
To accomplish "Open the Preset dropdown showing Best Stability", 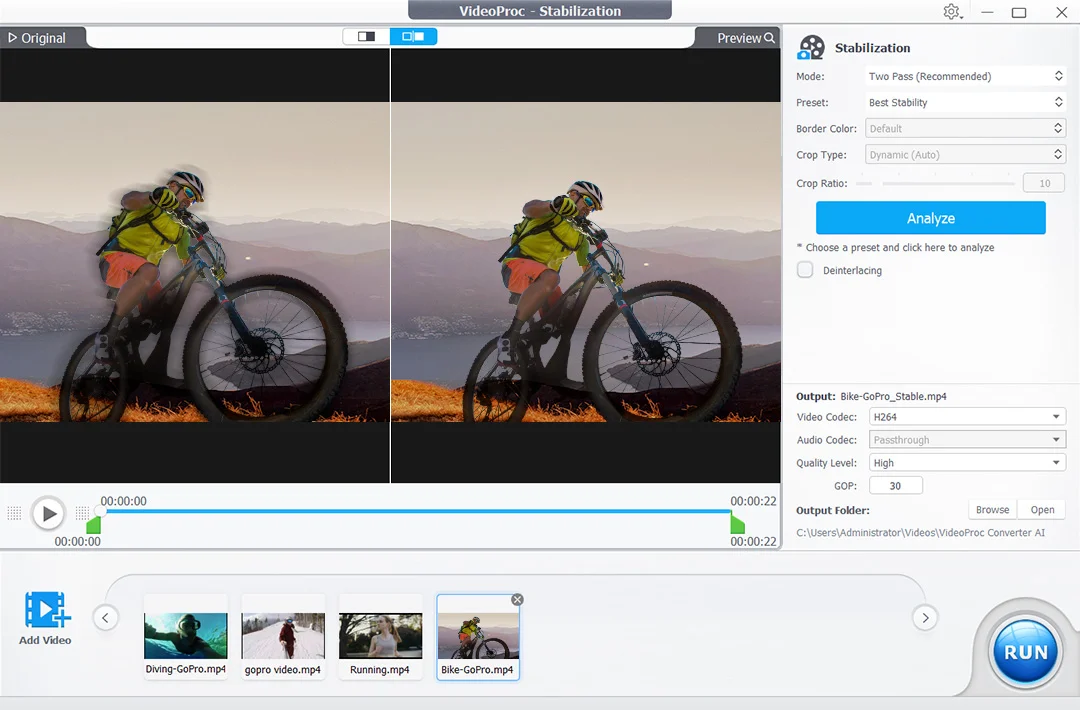I will [x=964, y=102].
